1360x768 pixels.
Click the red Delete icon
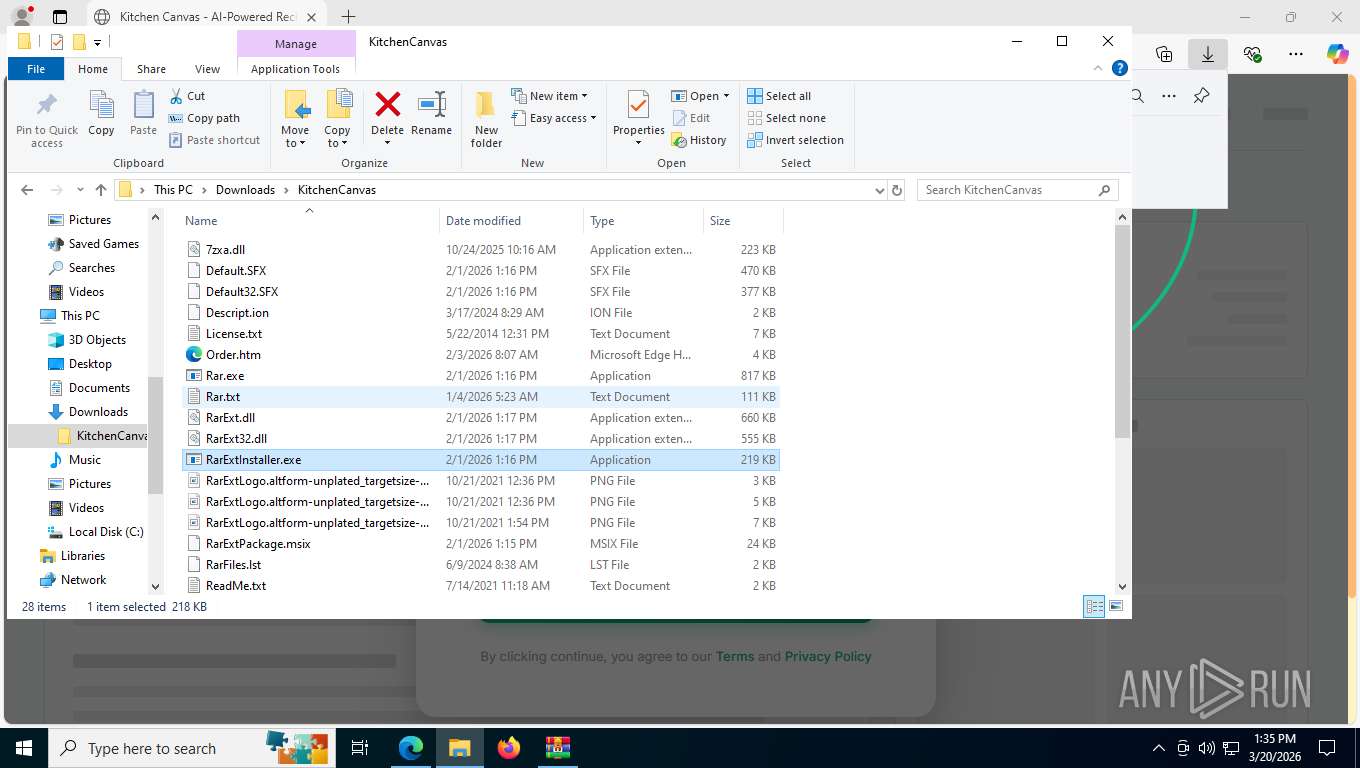click(387, 104)
